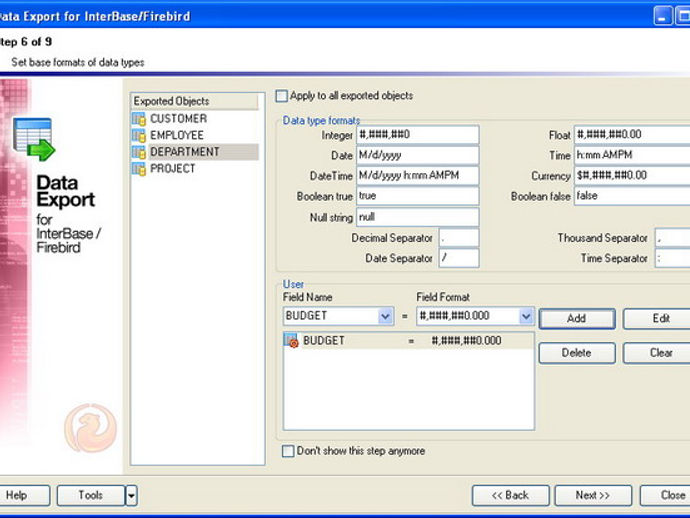Click the EMPLOYEE table icon
The height and width of the screenshot is (518, 690).
tap(139, 136)
